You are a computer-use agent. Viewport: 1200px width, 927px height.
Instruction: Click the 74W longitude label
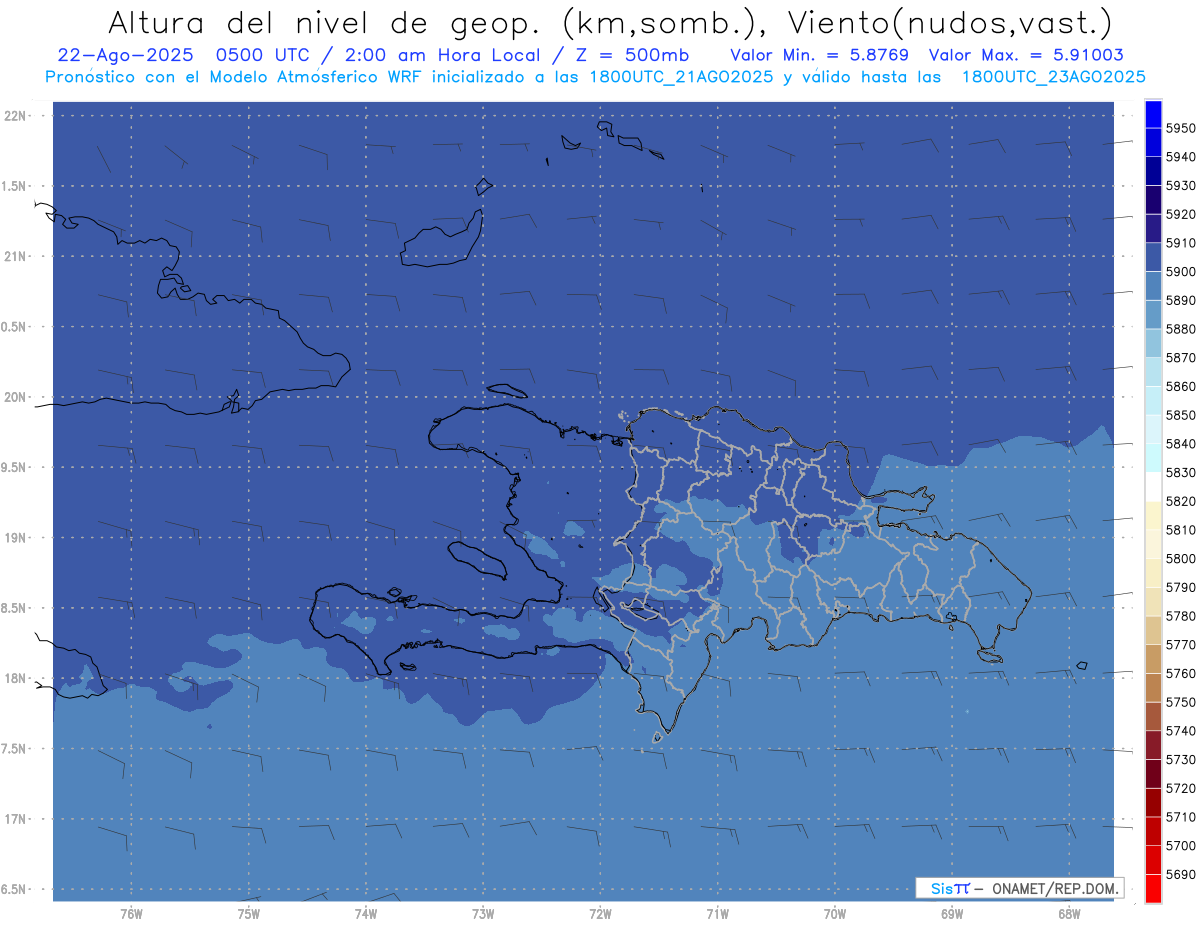pos(365,914)
